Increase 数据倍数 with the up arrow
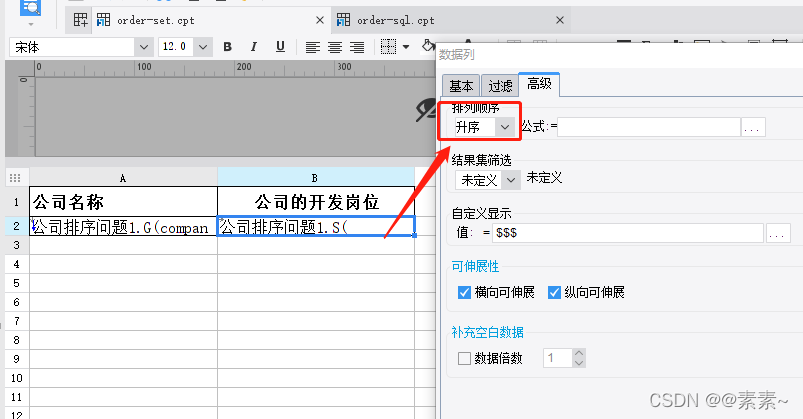Image resolution: width=803 pixels, height=419 pixels. point(579,353)
